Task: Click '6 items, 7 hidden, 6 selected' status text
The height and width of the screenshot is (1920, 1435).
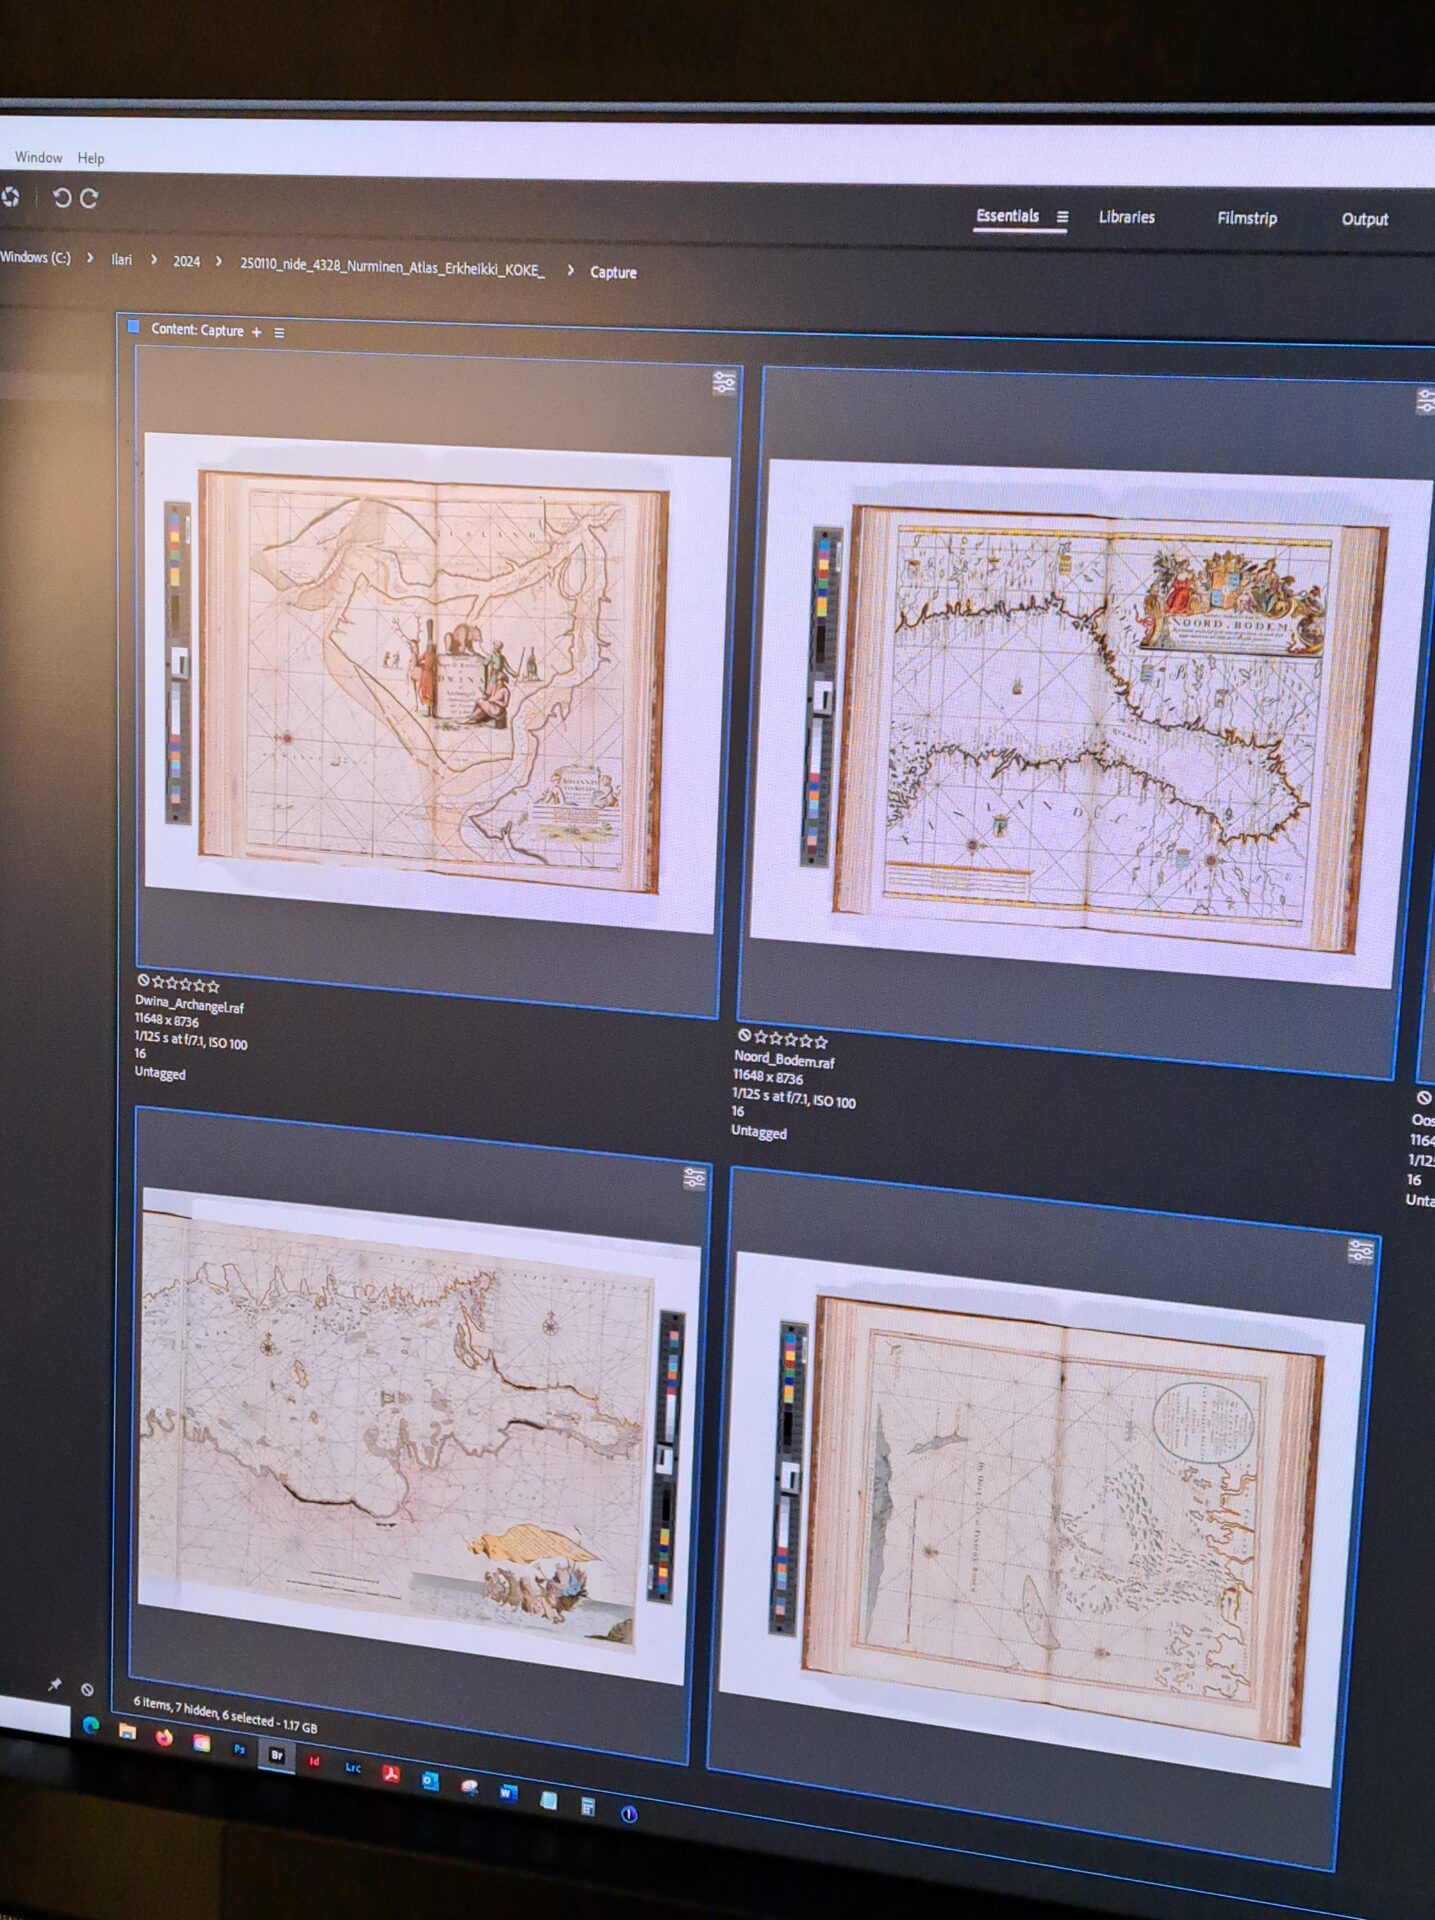Action: pyautogui.click(x=203, y=1711)
